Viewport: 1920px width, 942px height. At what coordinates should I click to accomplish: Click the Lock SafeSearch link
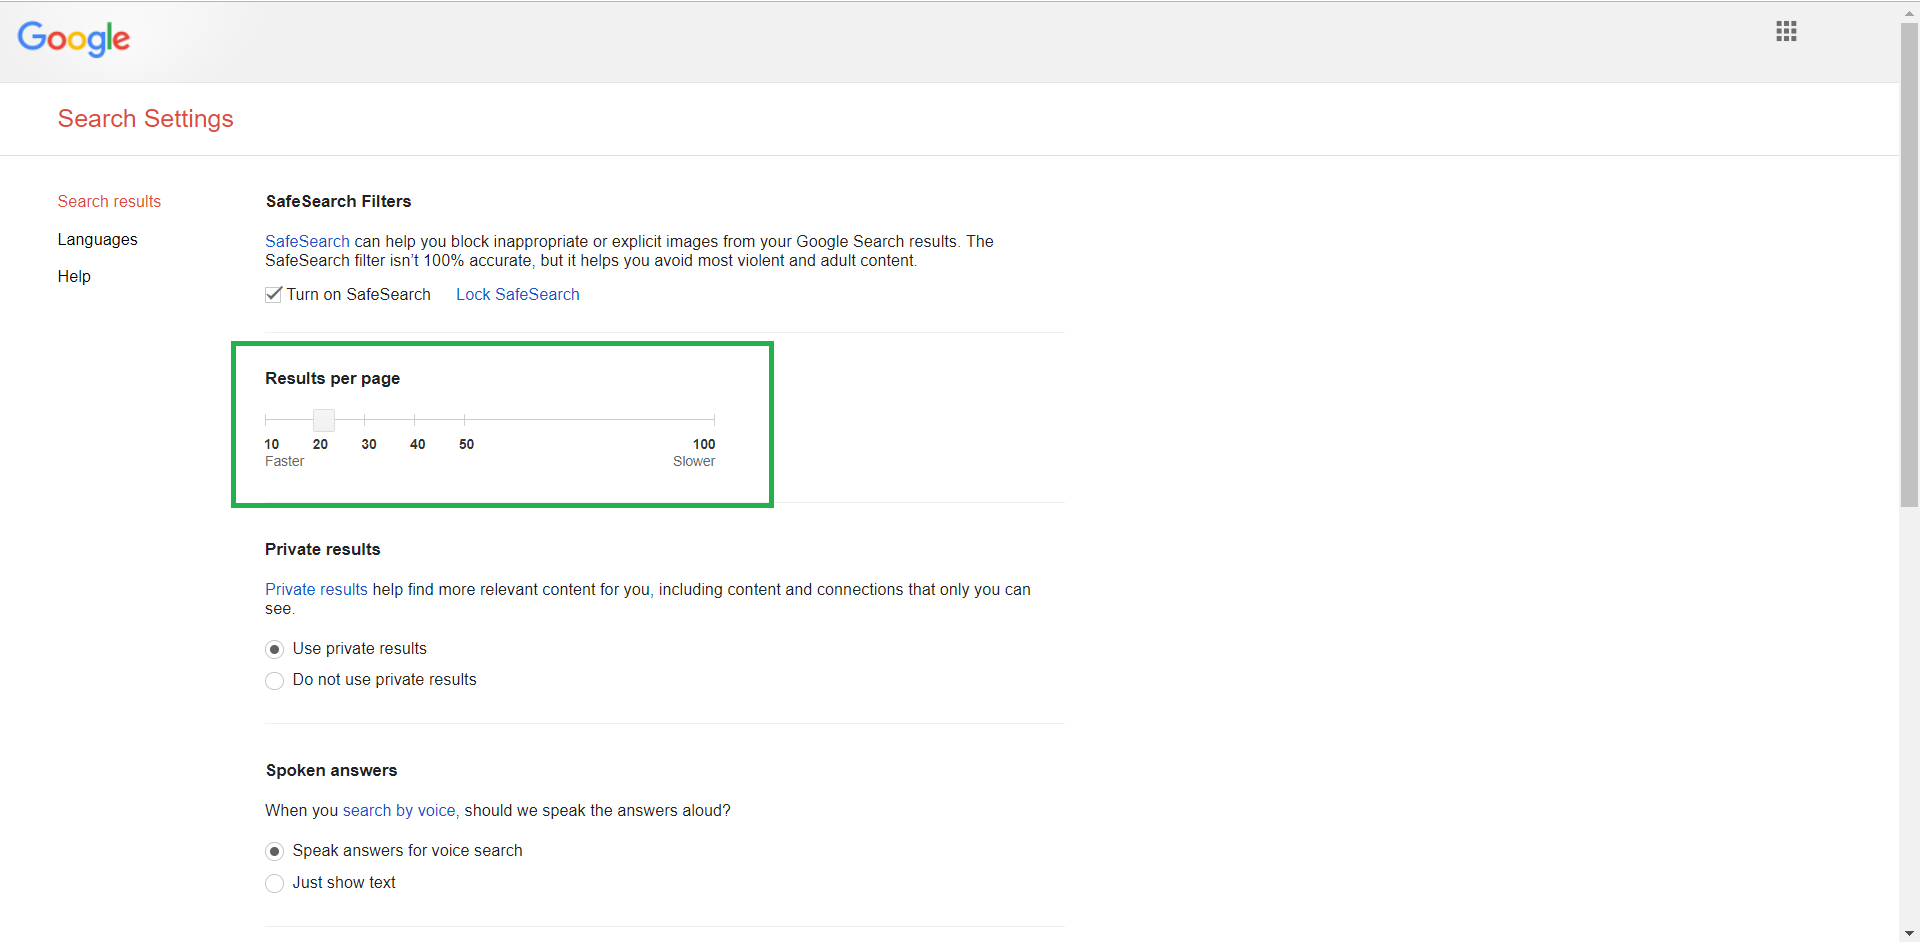[x=517, y=294]
